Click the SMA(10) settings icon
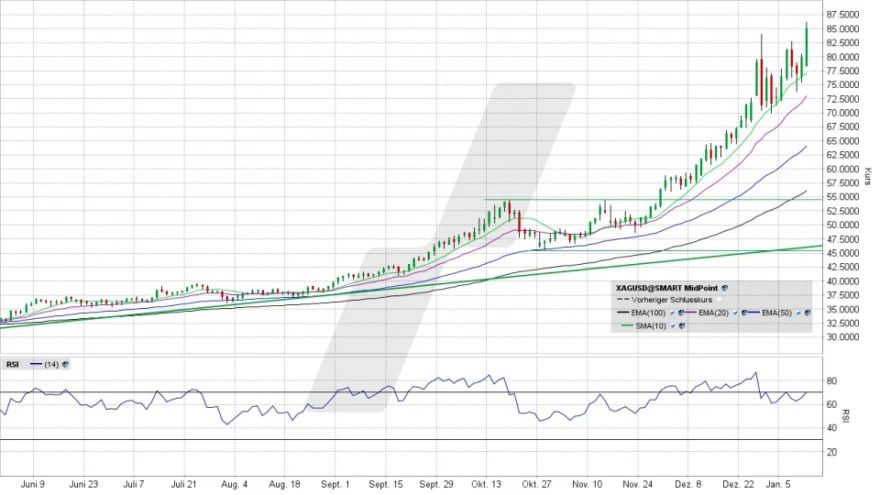The height and width of the screenshot is (495, 880). pyautogui.click(x=681, y=325)
